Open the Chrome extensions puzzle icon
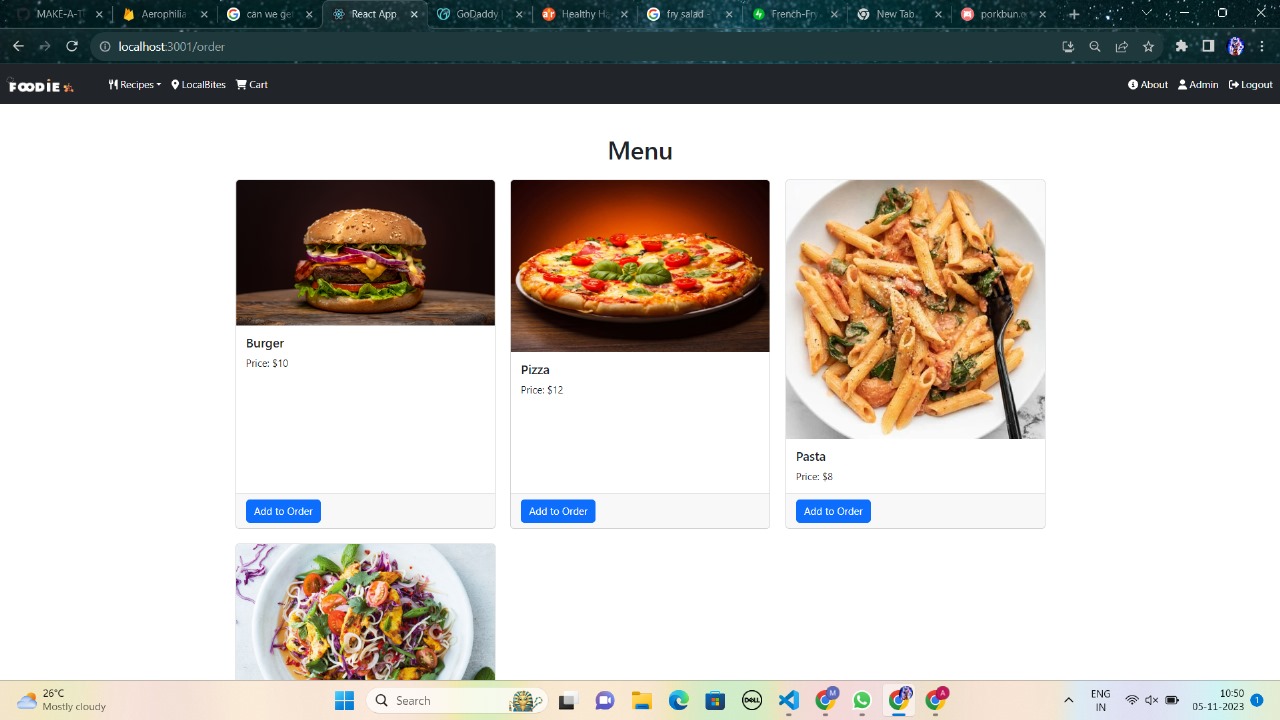Screen dimensions: 1280x720 point(1182,47)
